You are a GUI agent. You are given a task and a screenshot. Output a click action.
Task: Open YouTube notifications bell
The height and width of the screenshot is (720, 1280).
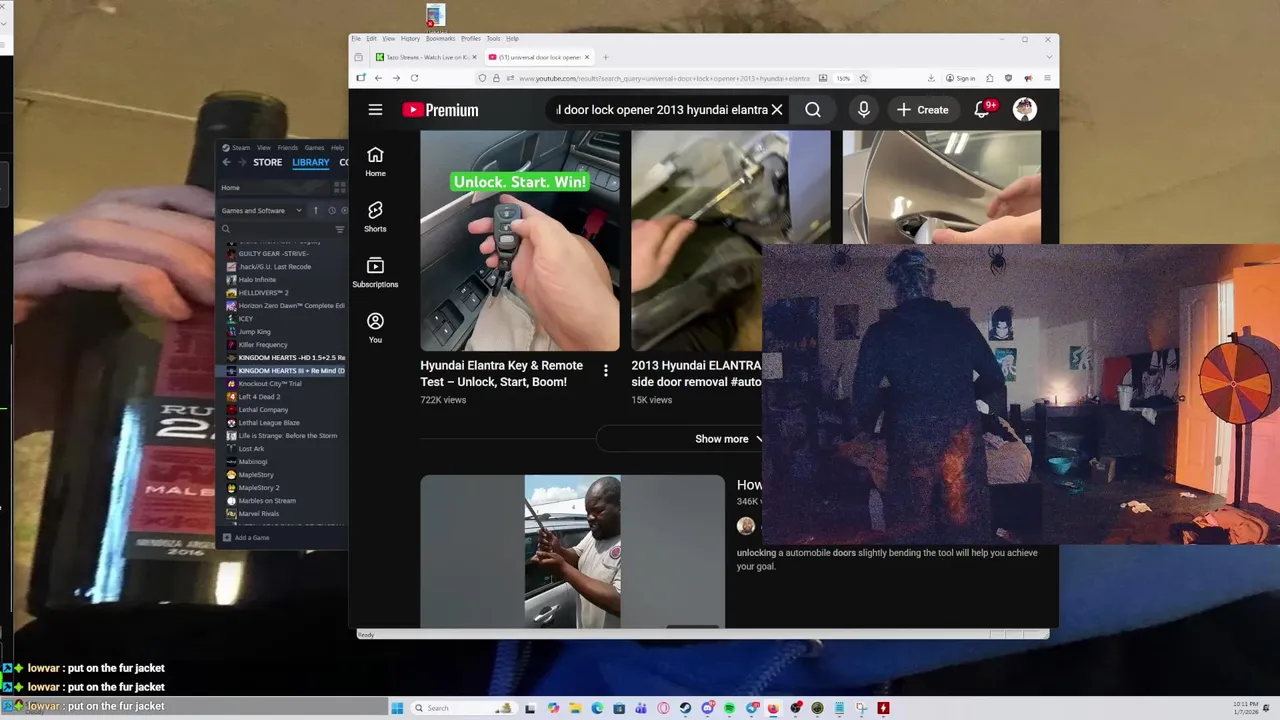pos(983,109)
